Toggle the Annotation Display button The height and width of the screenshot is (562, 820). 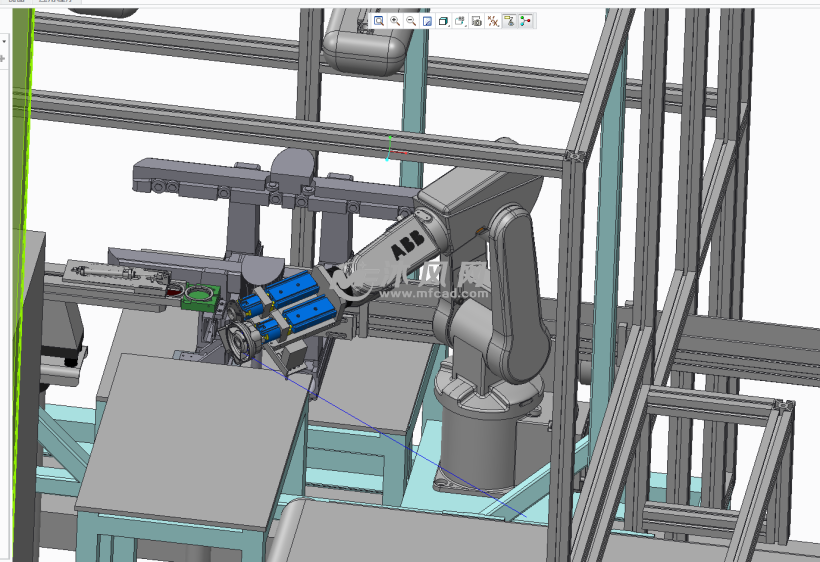509,20
